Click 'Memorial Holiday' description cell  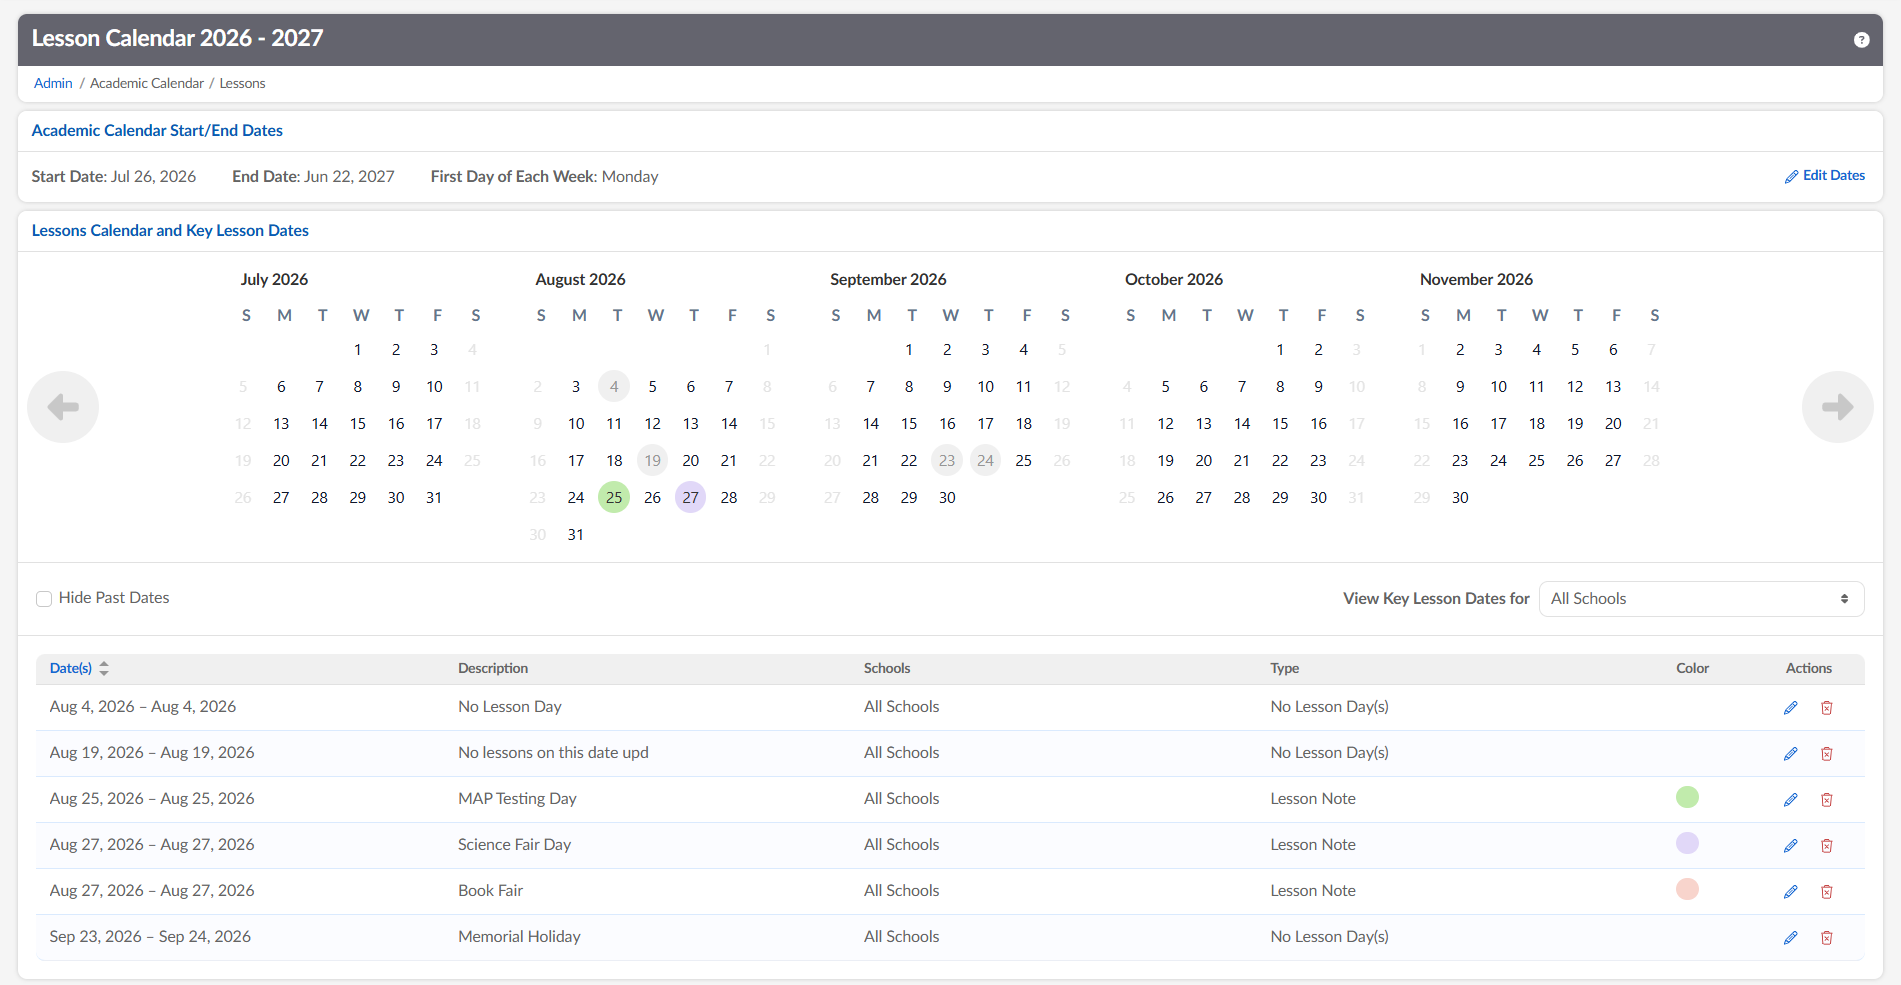click(519, 937)
